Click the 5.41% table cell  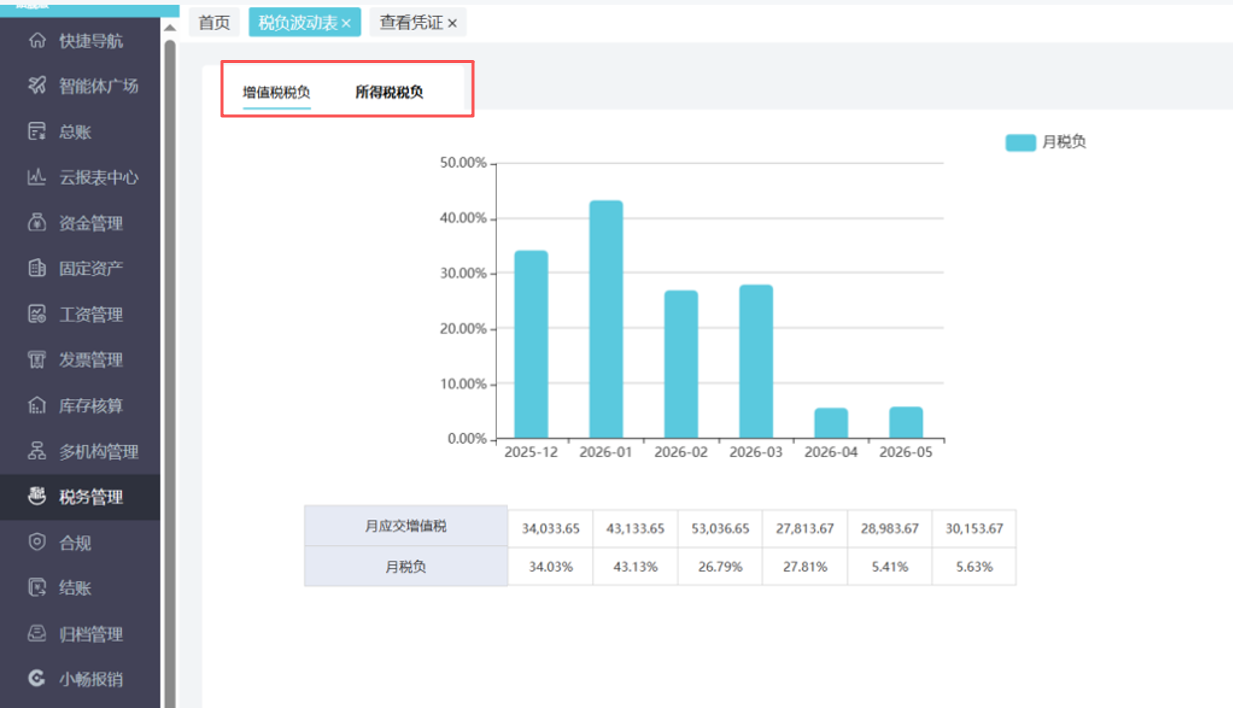point(889,566)
